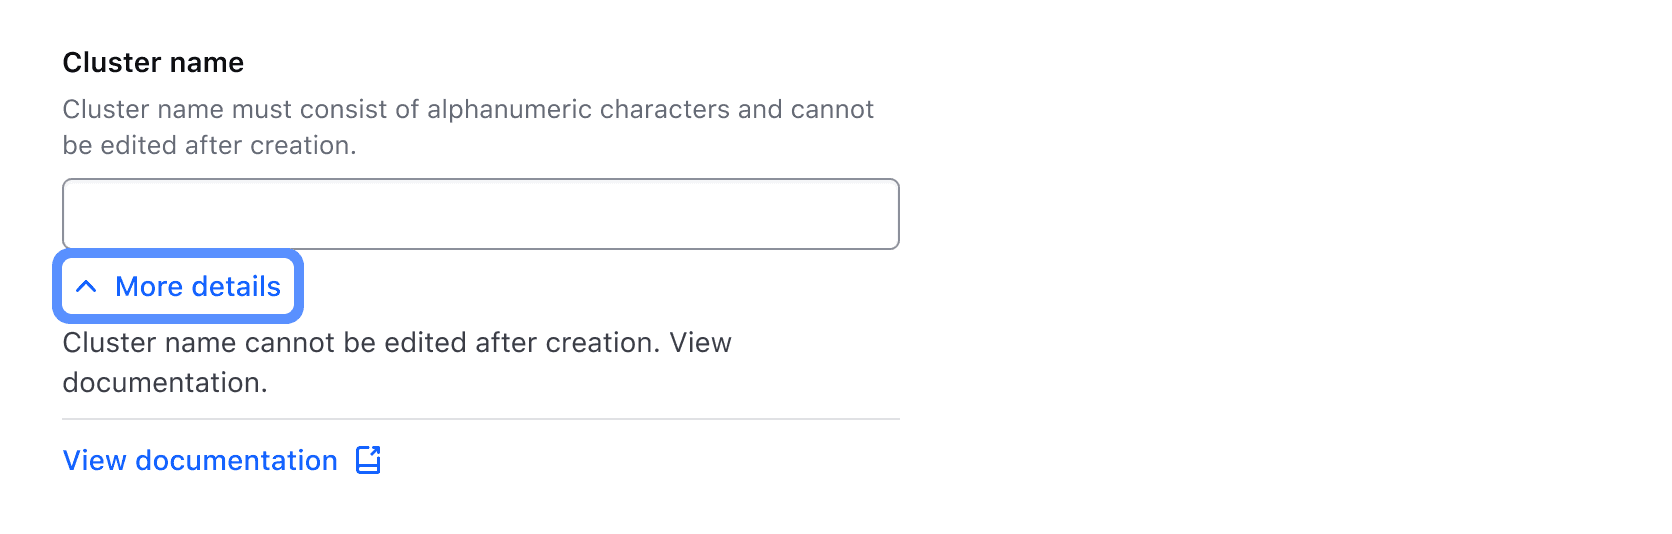
Task: Click the chevron-up icon beside More details
Action: pos(87,287)
